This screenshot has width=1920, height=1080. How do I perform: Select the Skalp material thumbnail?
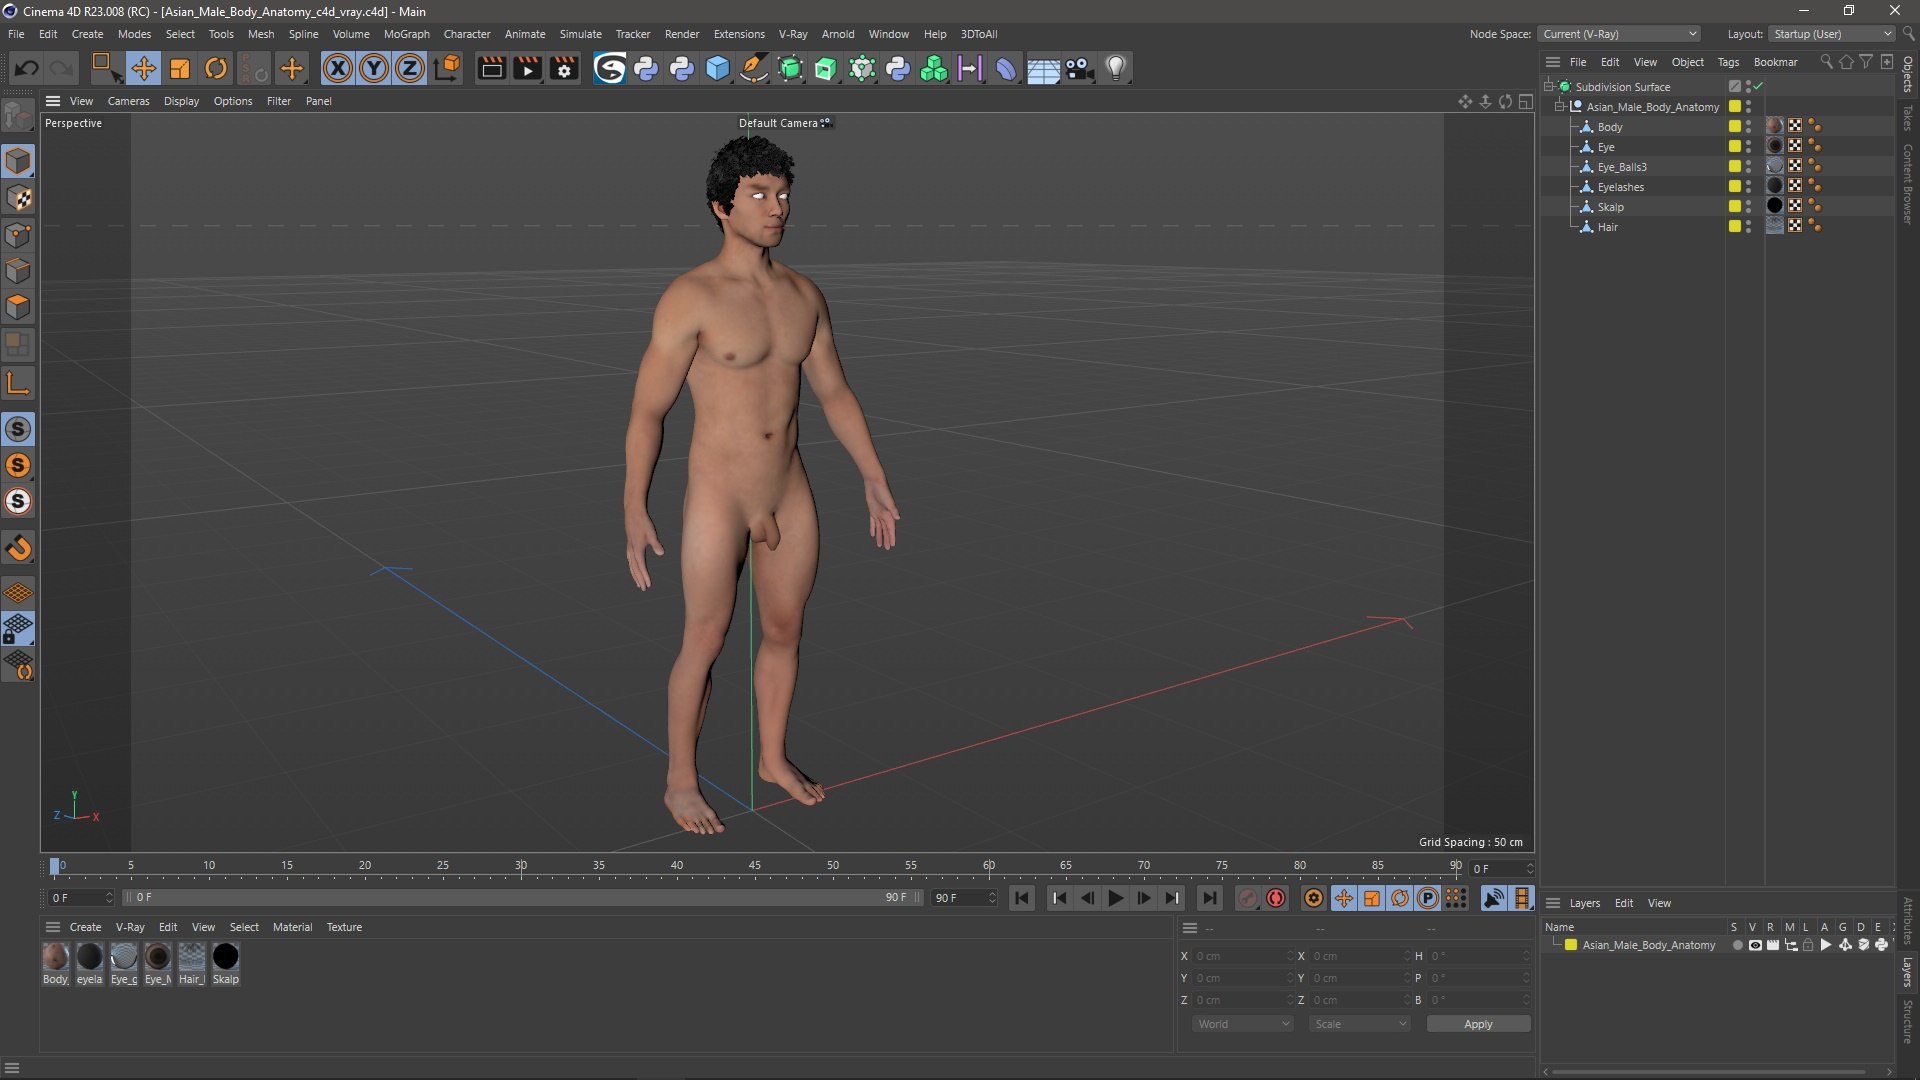(226, 957)
